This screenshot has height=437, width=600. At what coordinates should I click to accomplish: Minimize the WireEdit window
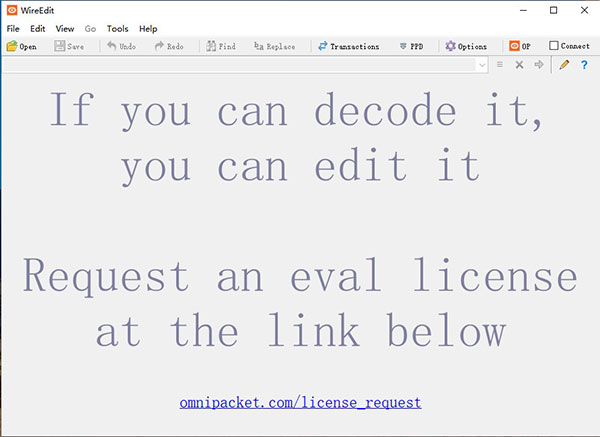click(523, 10)
